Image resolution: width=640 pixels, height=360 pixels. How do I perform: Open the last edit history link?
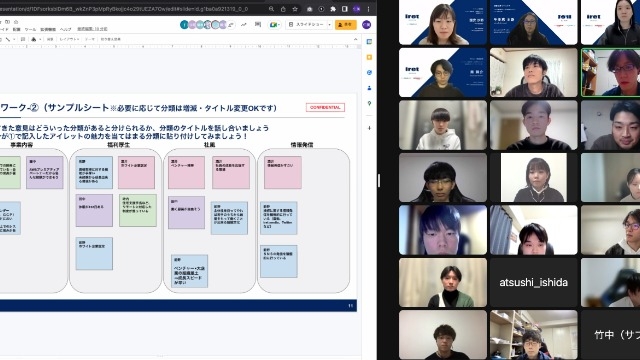92,29
